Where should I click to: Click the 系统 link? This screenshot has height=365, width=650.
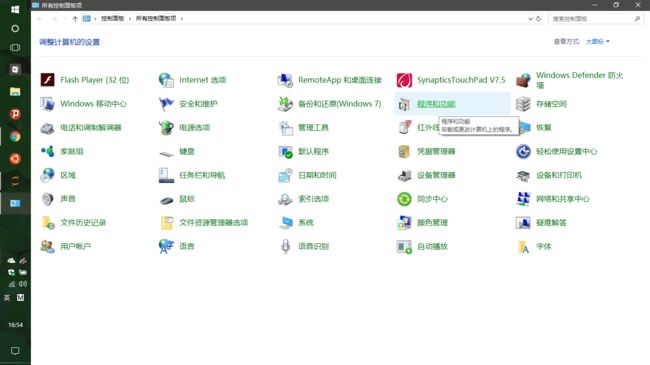point(306,222)
